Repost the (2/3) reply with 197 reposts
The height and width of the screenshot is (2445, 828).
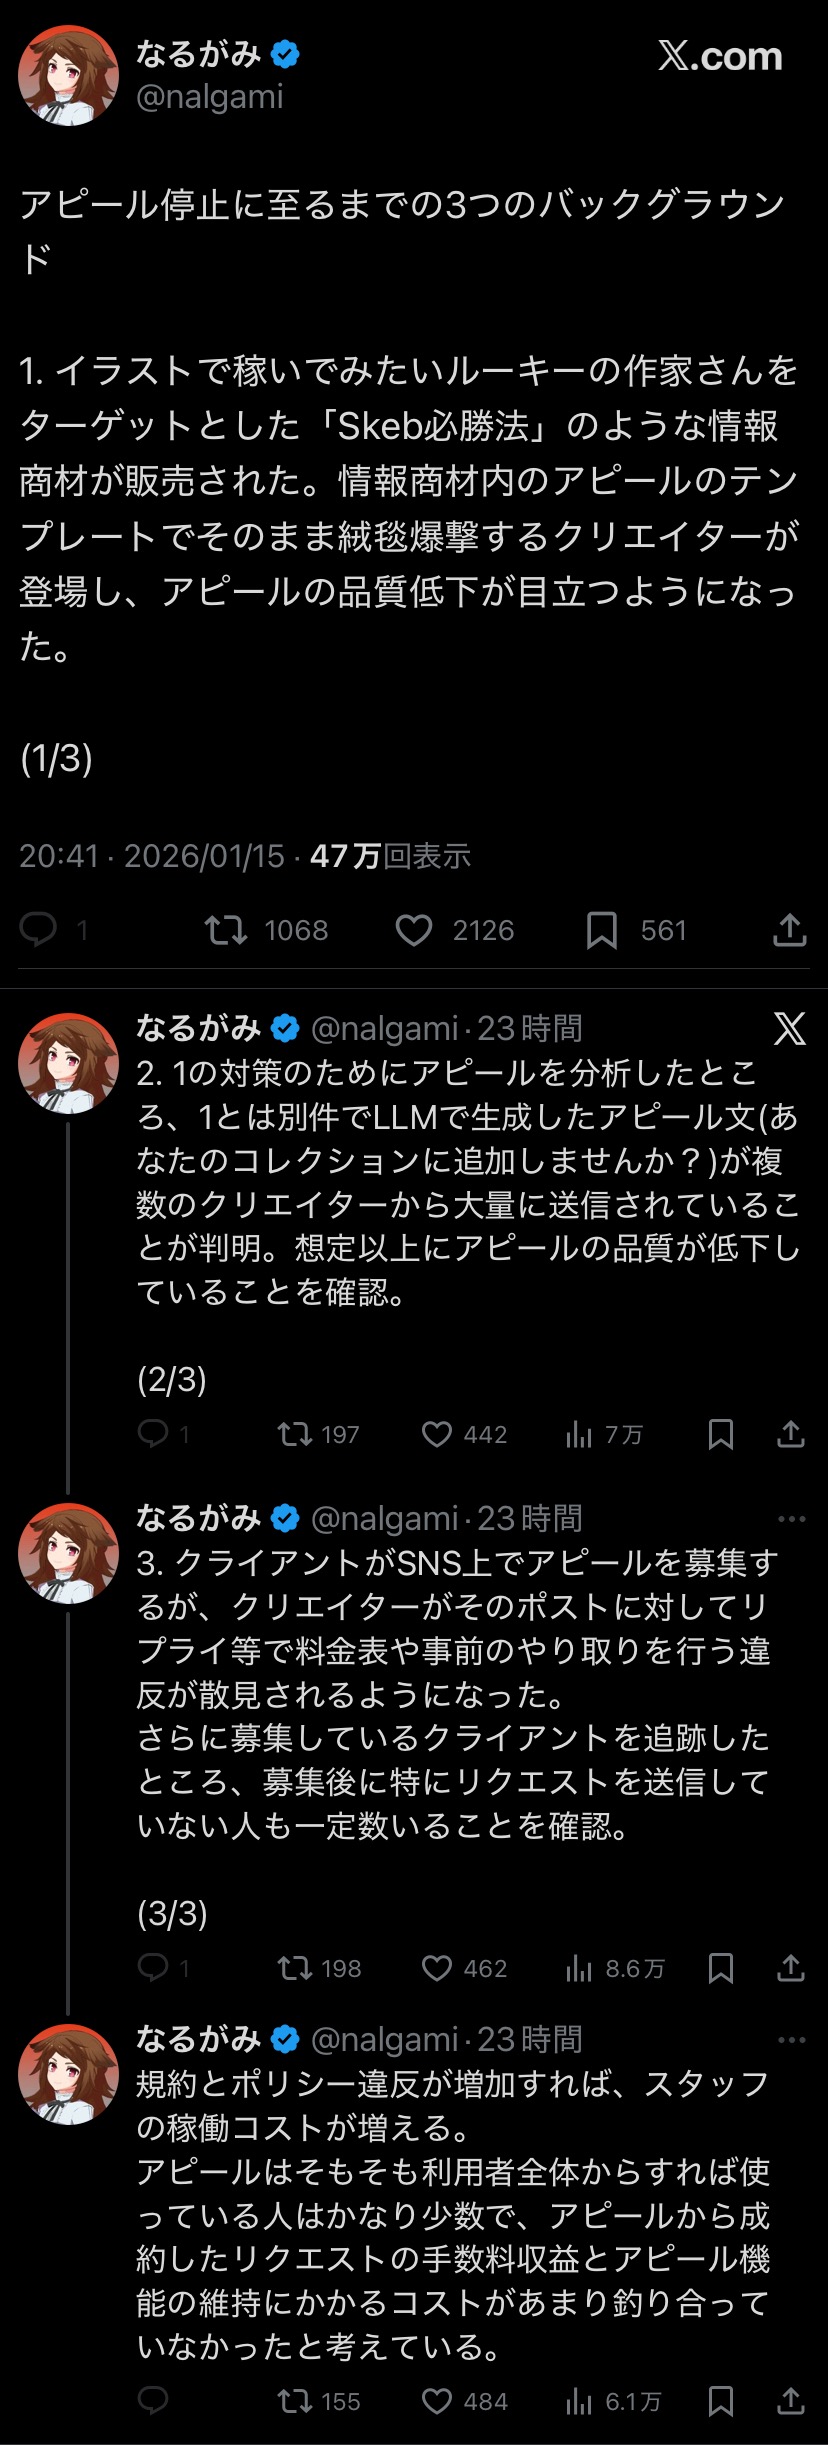(295, 1434)
